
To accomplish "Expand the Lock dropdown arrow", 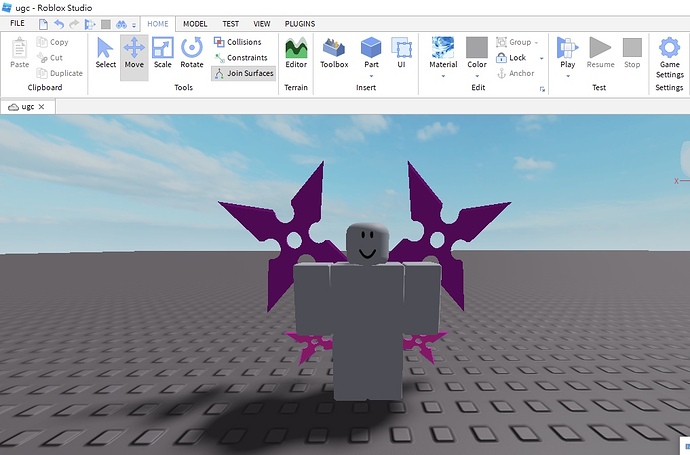I will (x=542, y=58).
